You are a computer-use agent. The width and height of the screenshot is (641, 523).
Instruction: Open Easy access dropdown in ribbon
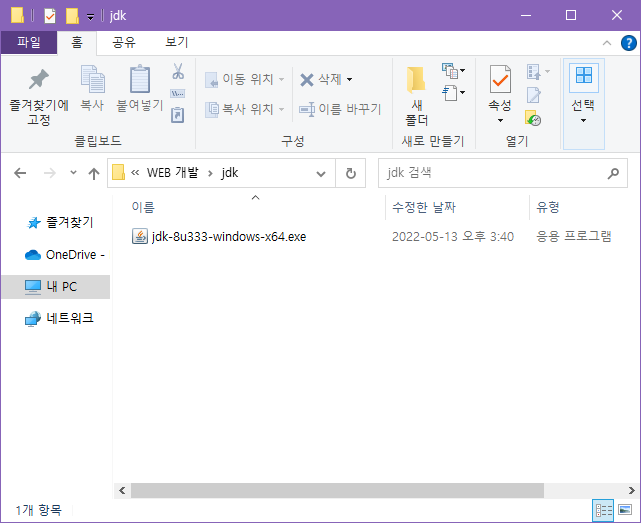(x=453, y=93)
